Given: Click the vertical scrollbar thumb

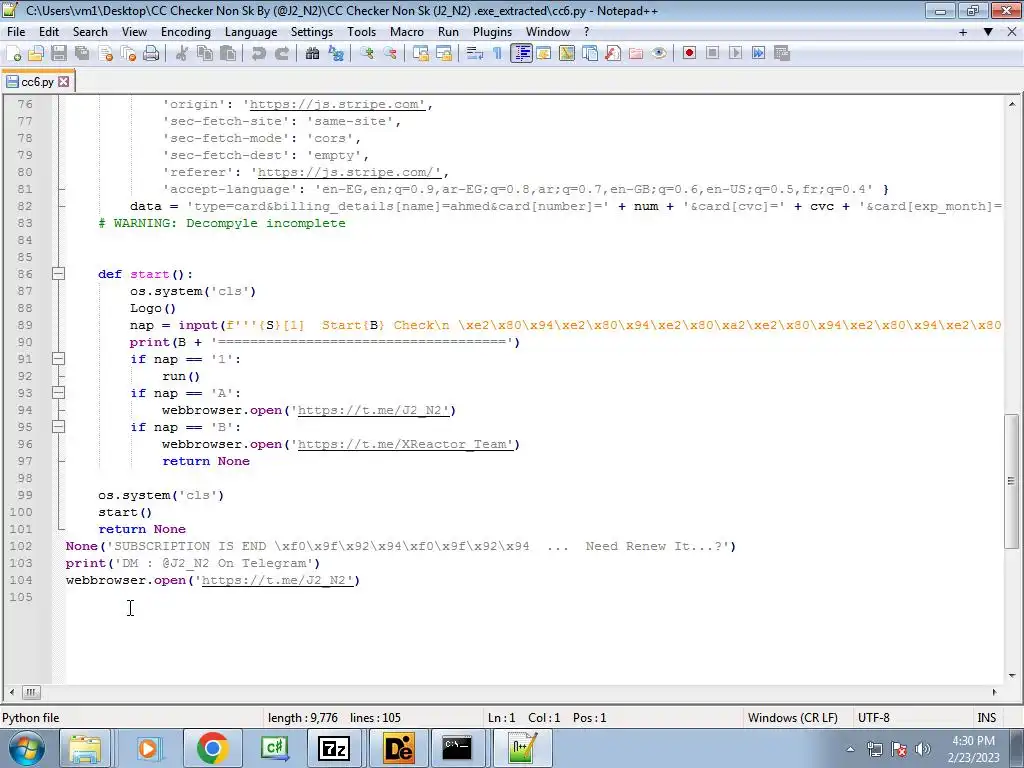Looking at the screenshot, I should (1011, 481).
